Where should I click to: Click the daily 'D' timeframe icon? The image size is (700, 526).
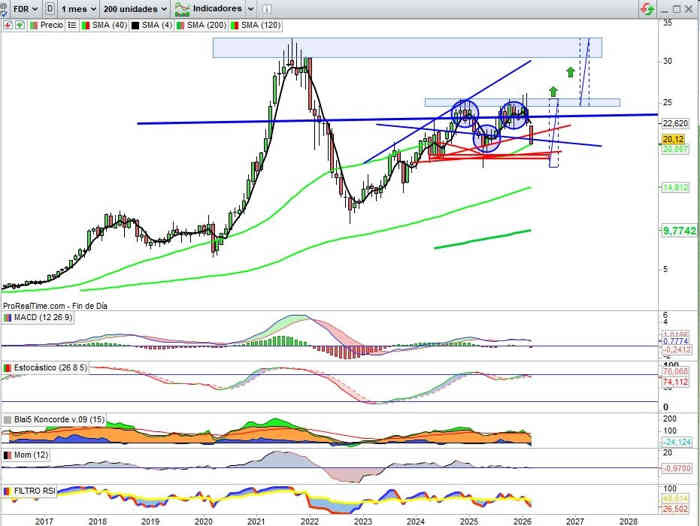pos(50,8)
